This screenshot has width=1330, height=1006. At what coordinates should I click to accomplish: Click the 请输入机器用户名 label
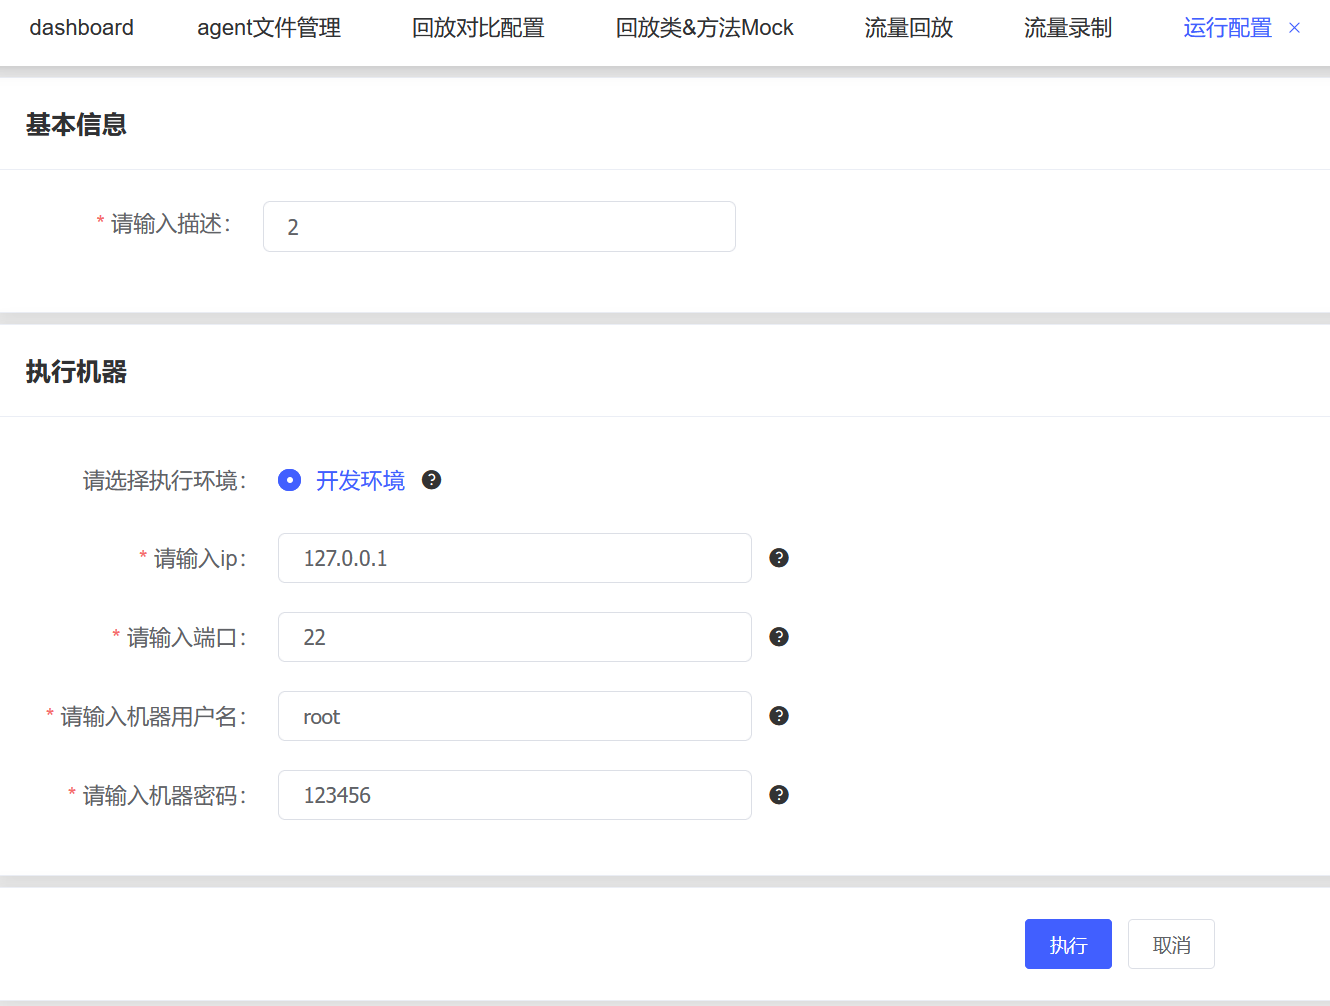[x=153, y=716]
